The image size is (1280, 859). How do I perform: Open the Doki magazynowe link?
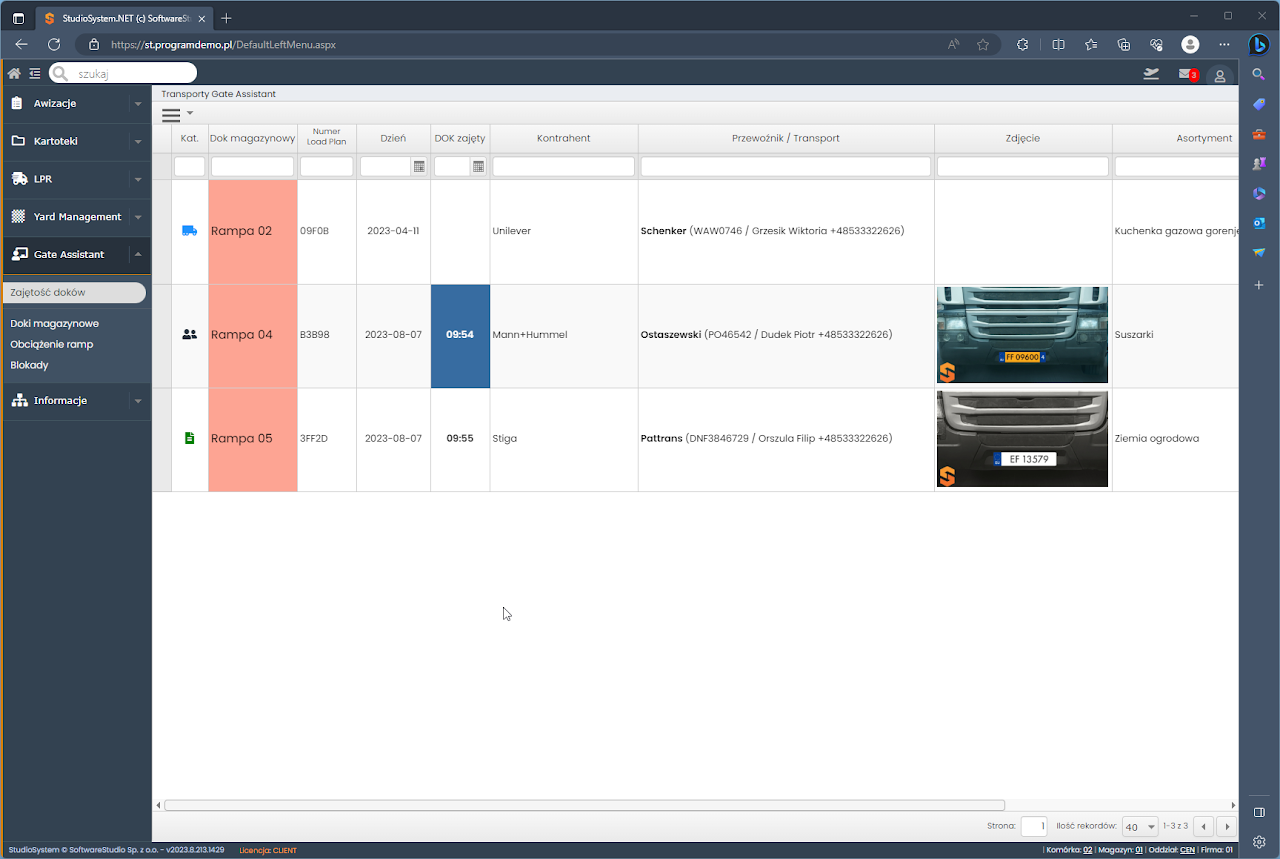coord(54,323)
